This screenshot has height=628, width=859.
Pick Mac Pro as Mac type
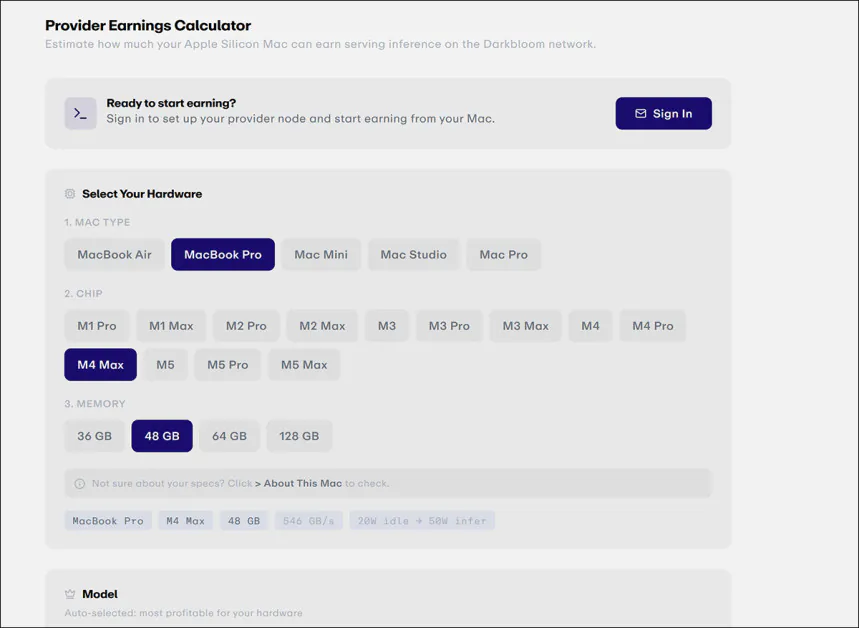pos(503,254)
